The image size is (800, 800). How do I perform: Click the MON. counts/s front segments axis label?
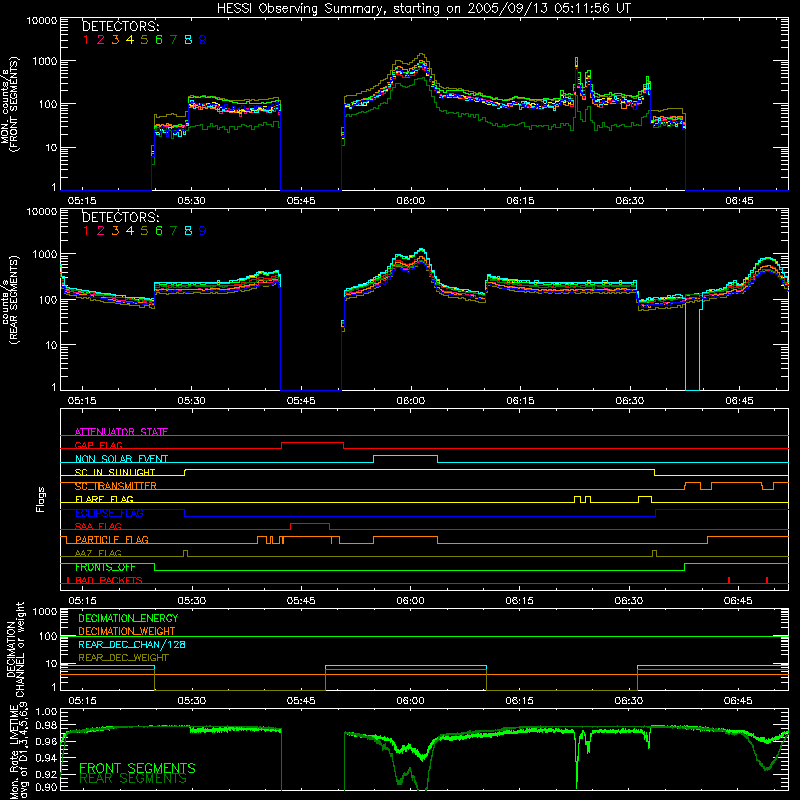tap(9, 104)
